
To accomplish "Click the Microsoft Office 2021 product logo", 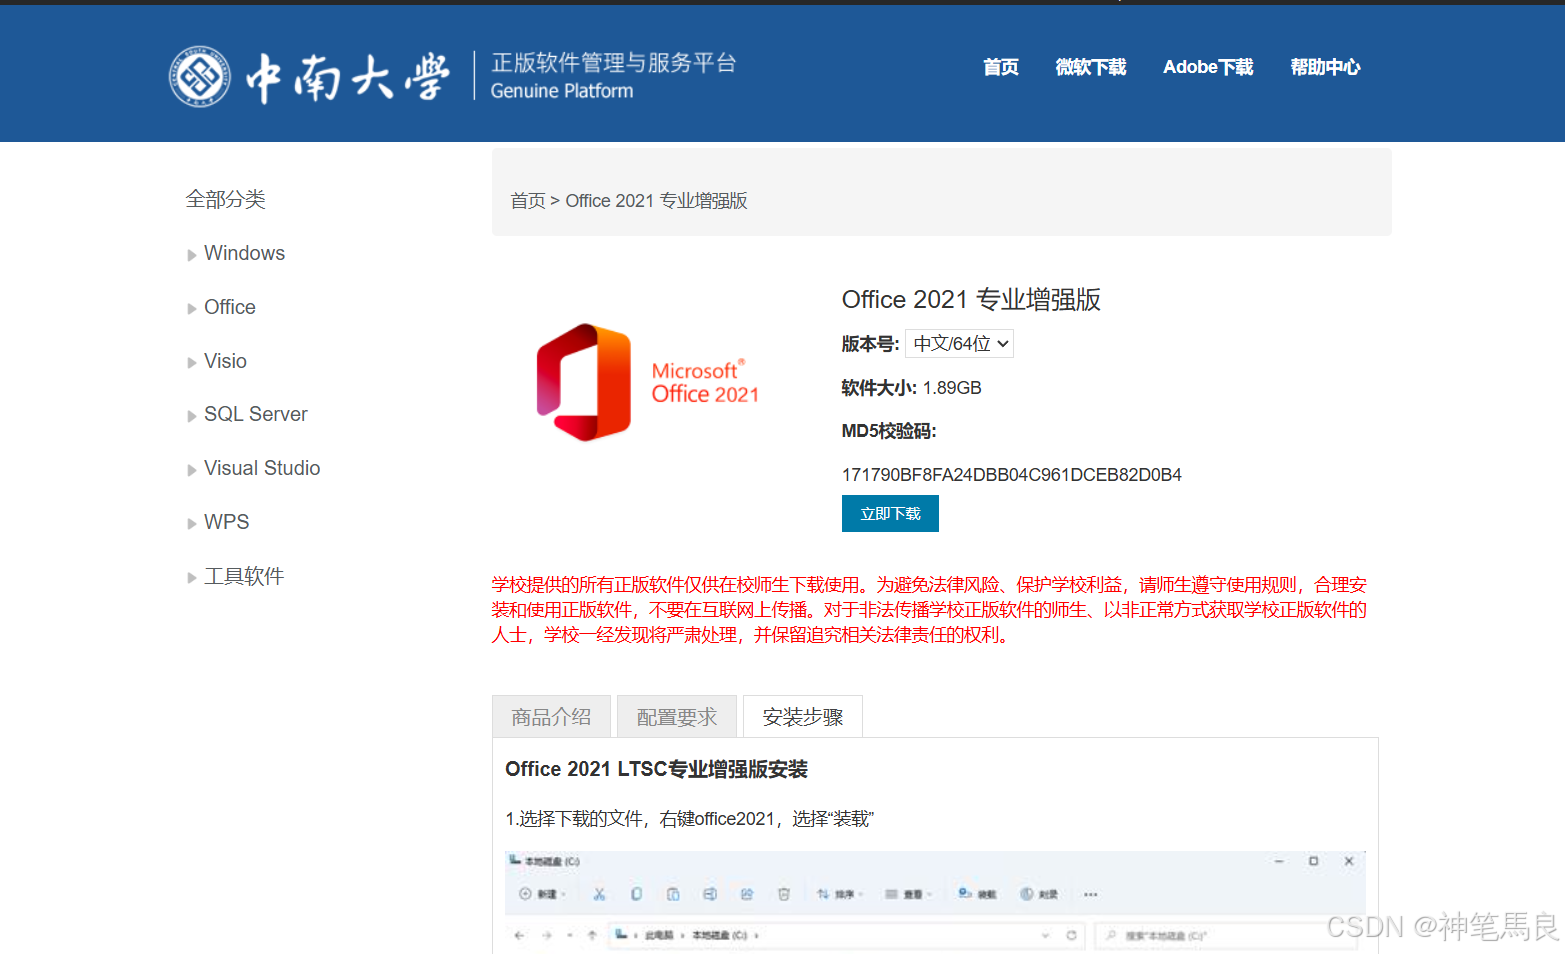I will (x=648, y=382).
